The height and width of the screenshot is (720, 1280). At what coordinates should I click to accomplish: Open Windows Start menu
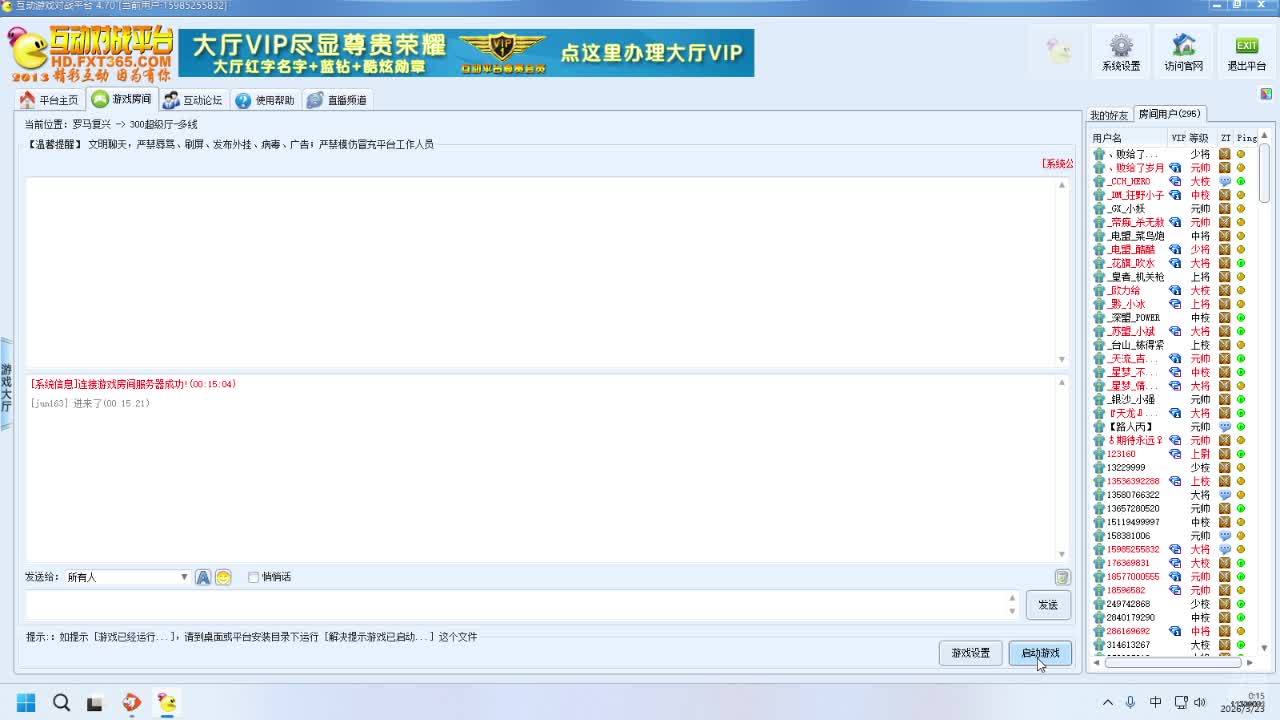[26, 703]
